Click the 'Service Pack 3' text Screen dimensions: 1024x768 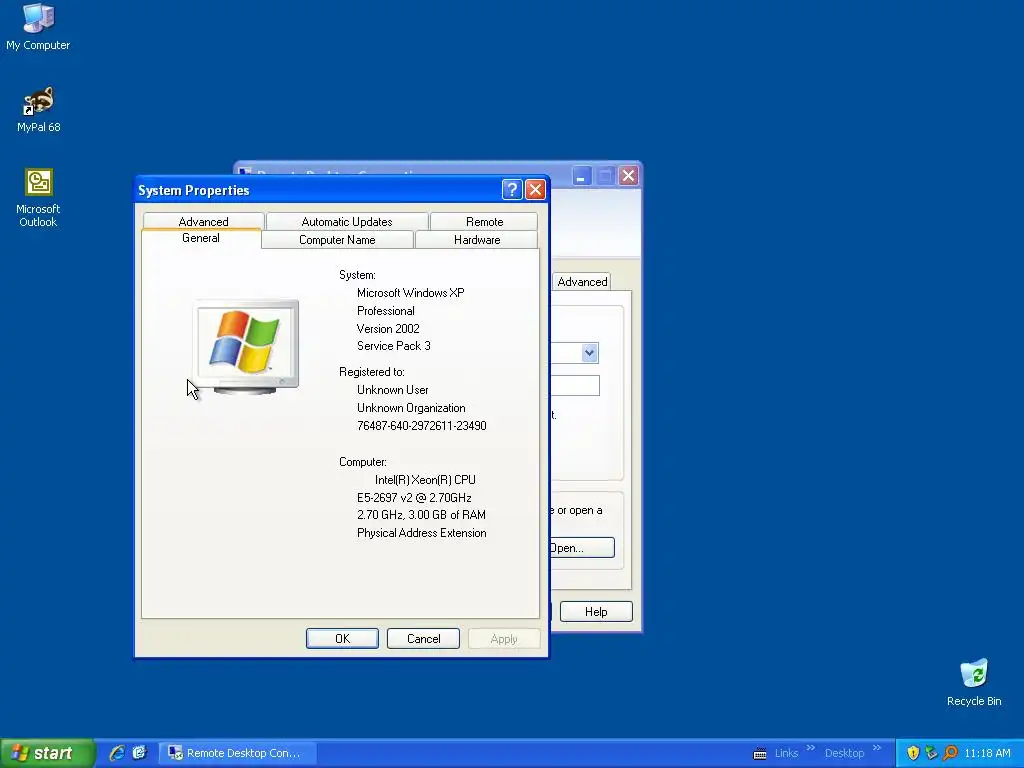click(x=394, y=346)
